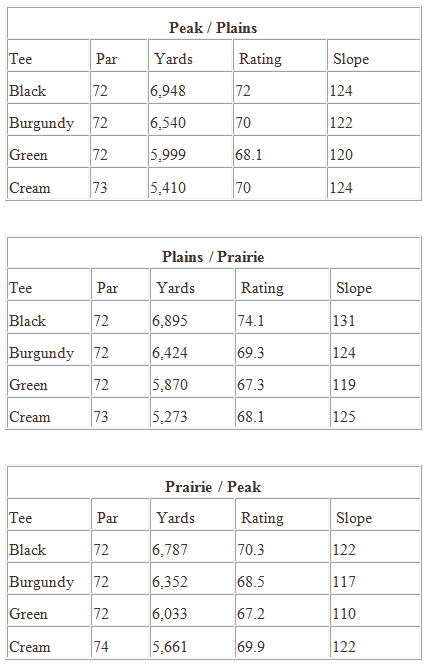Image resolution: width=433 pixels, height=669 pixels.
Task: Select slope value 125
Action: click(344, 417)
